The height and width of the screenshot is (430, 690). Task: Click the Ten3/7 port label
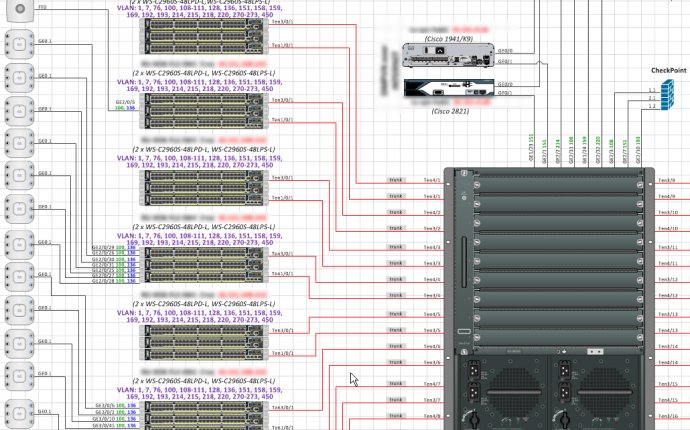[432, 400]
